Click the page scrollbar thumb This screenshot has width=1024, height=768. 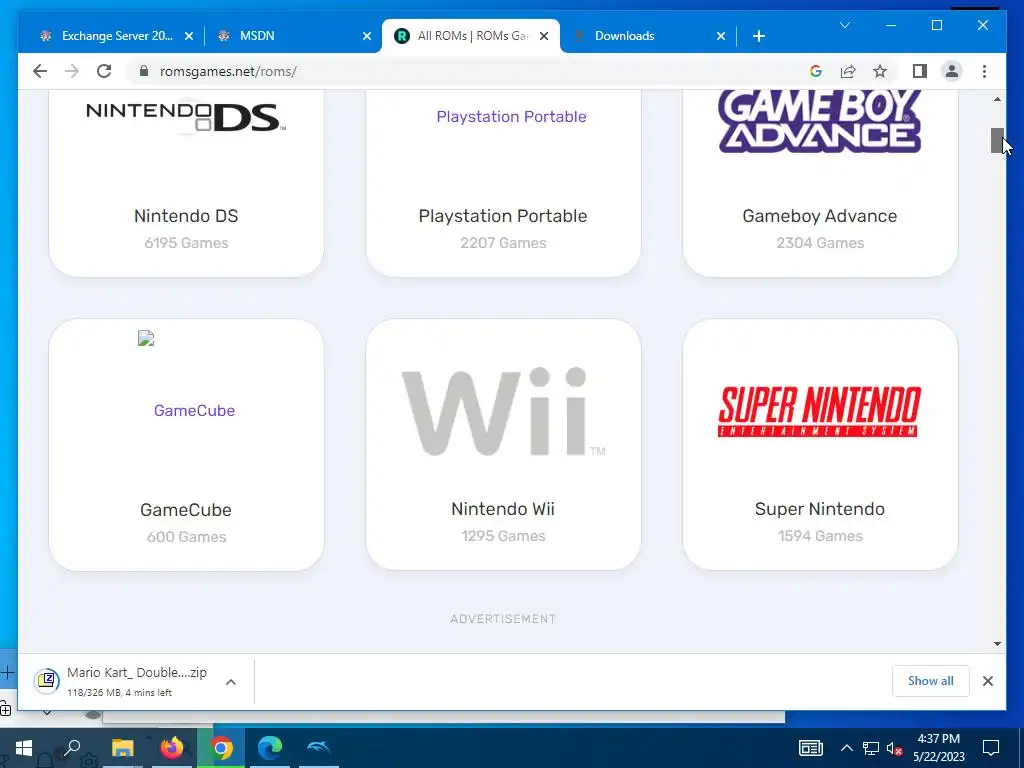pos(997,140)
